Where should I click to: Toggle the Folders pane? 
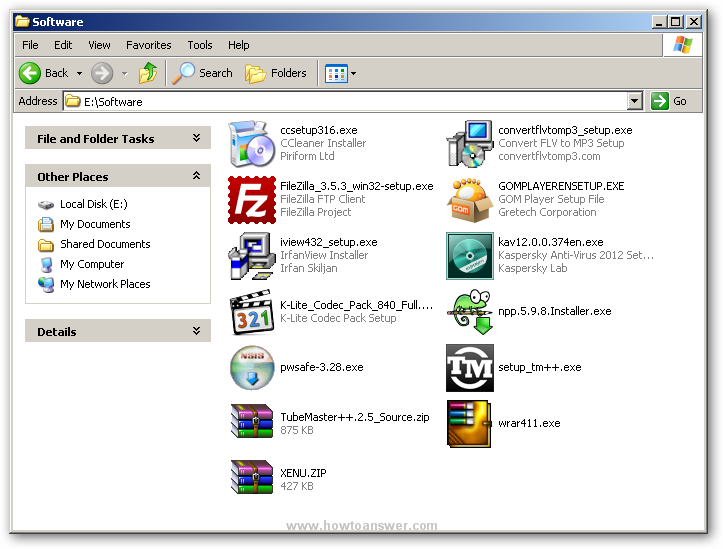coord(276,73)
